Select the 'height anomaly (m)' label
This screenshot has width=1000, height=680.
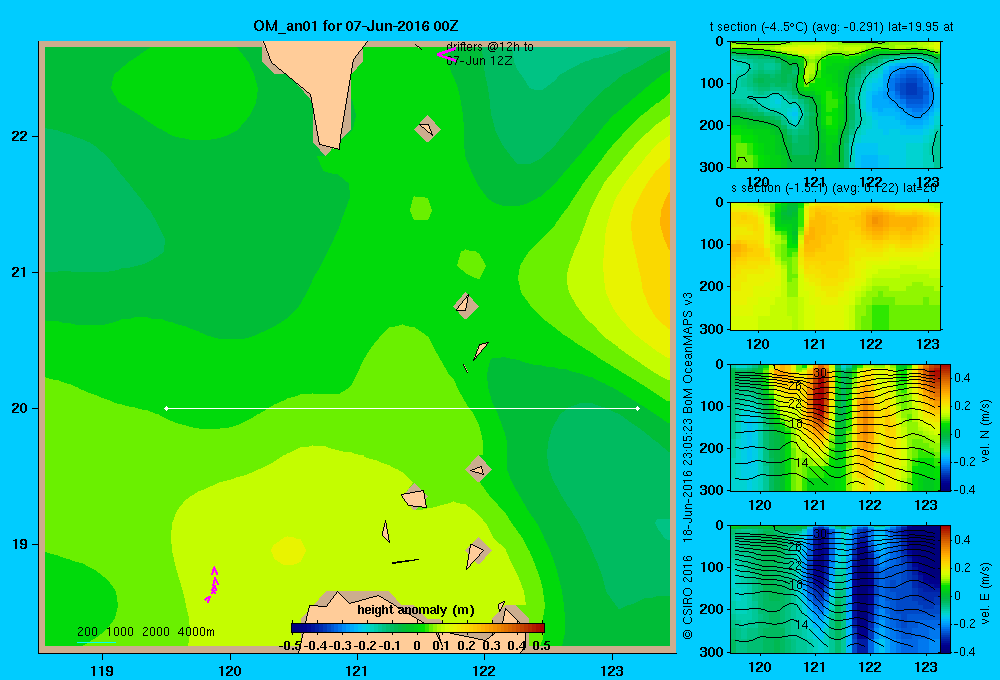click(x=416, y=610)
